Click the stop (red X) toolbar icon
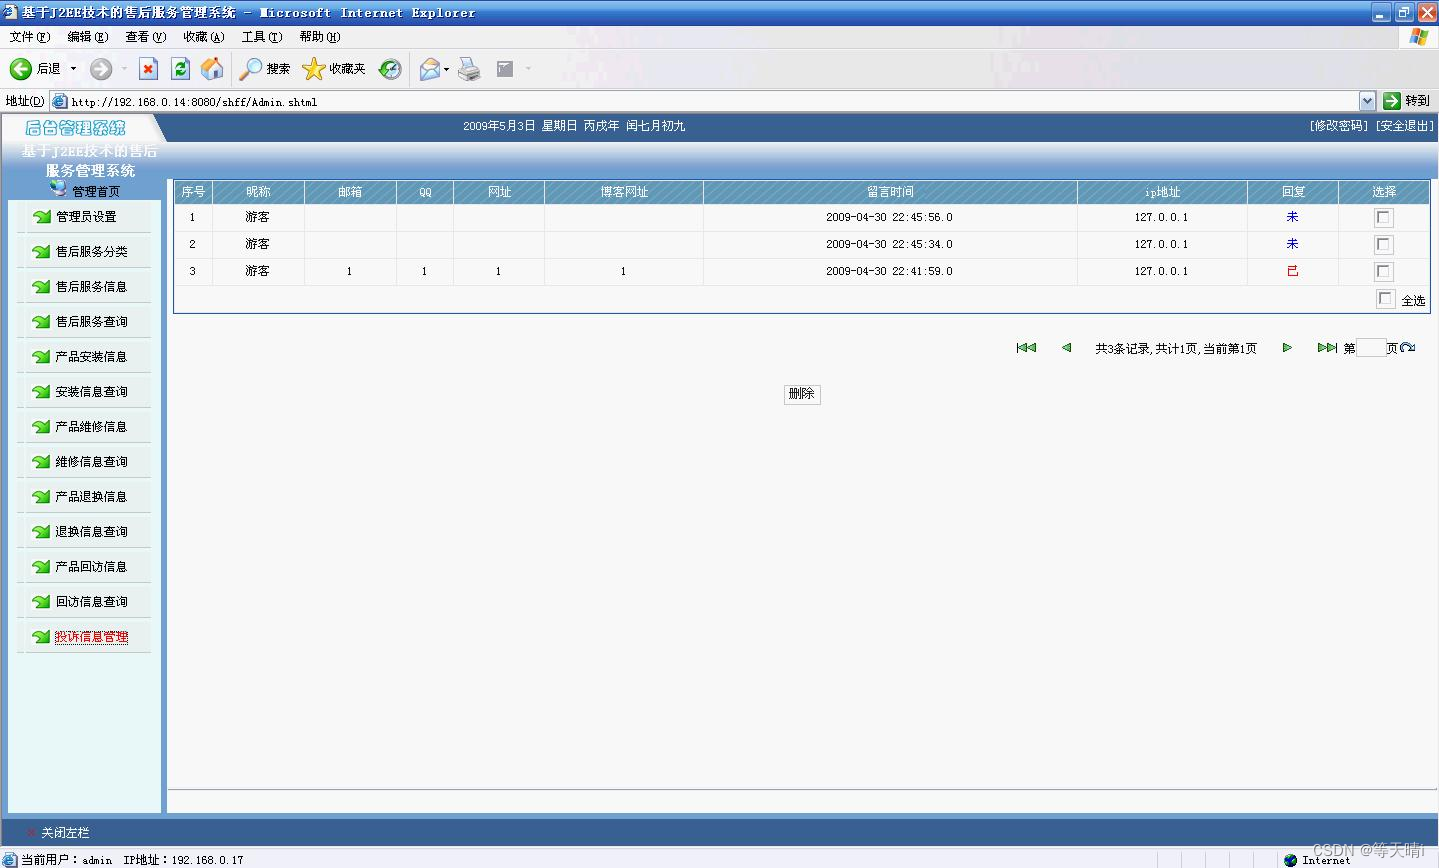Image resolution: width=1439 pixels, height=868 pixels. tap(148, 68)
